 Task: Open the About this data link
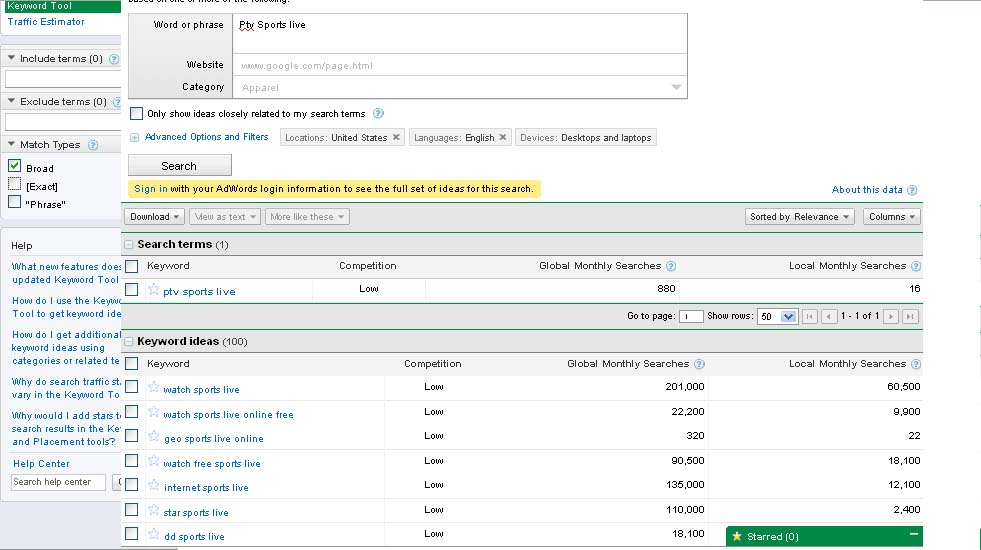(867, 190)
